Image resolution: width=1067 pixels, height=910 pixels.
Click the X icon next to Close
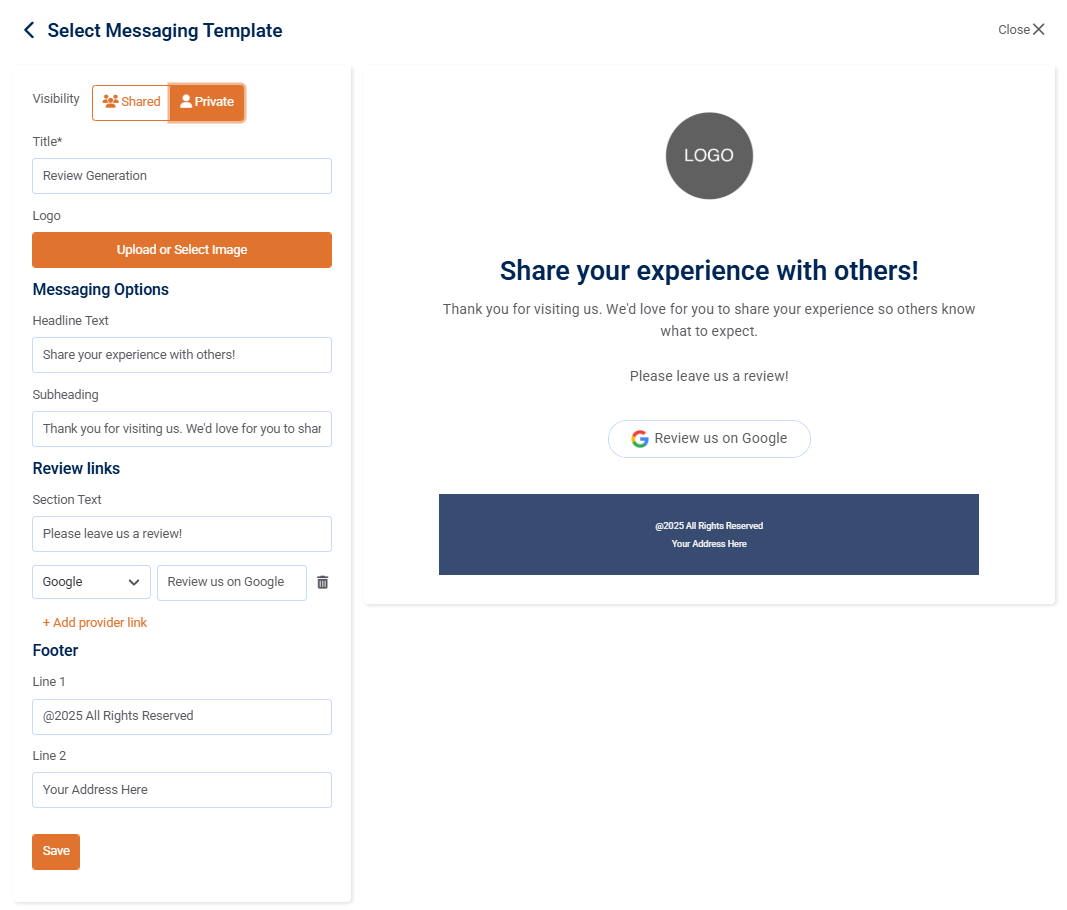[x=1039, y=29]
